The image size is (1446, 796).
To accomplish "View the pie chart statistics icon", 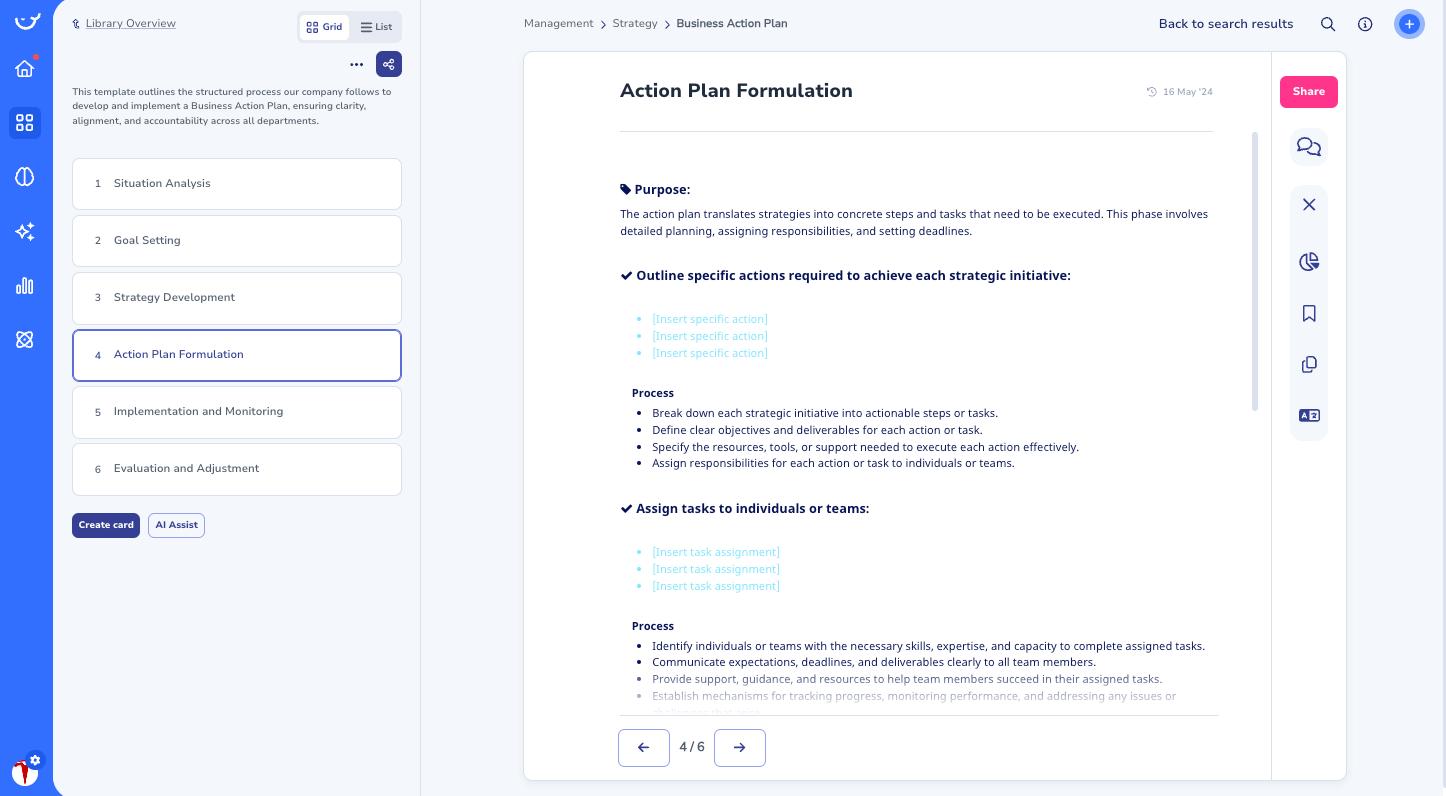I will (x=1308, y=261).
